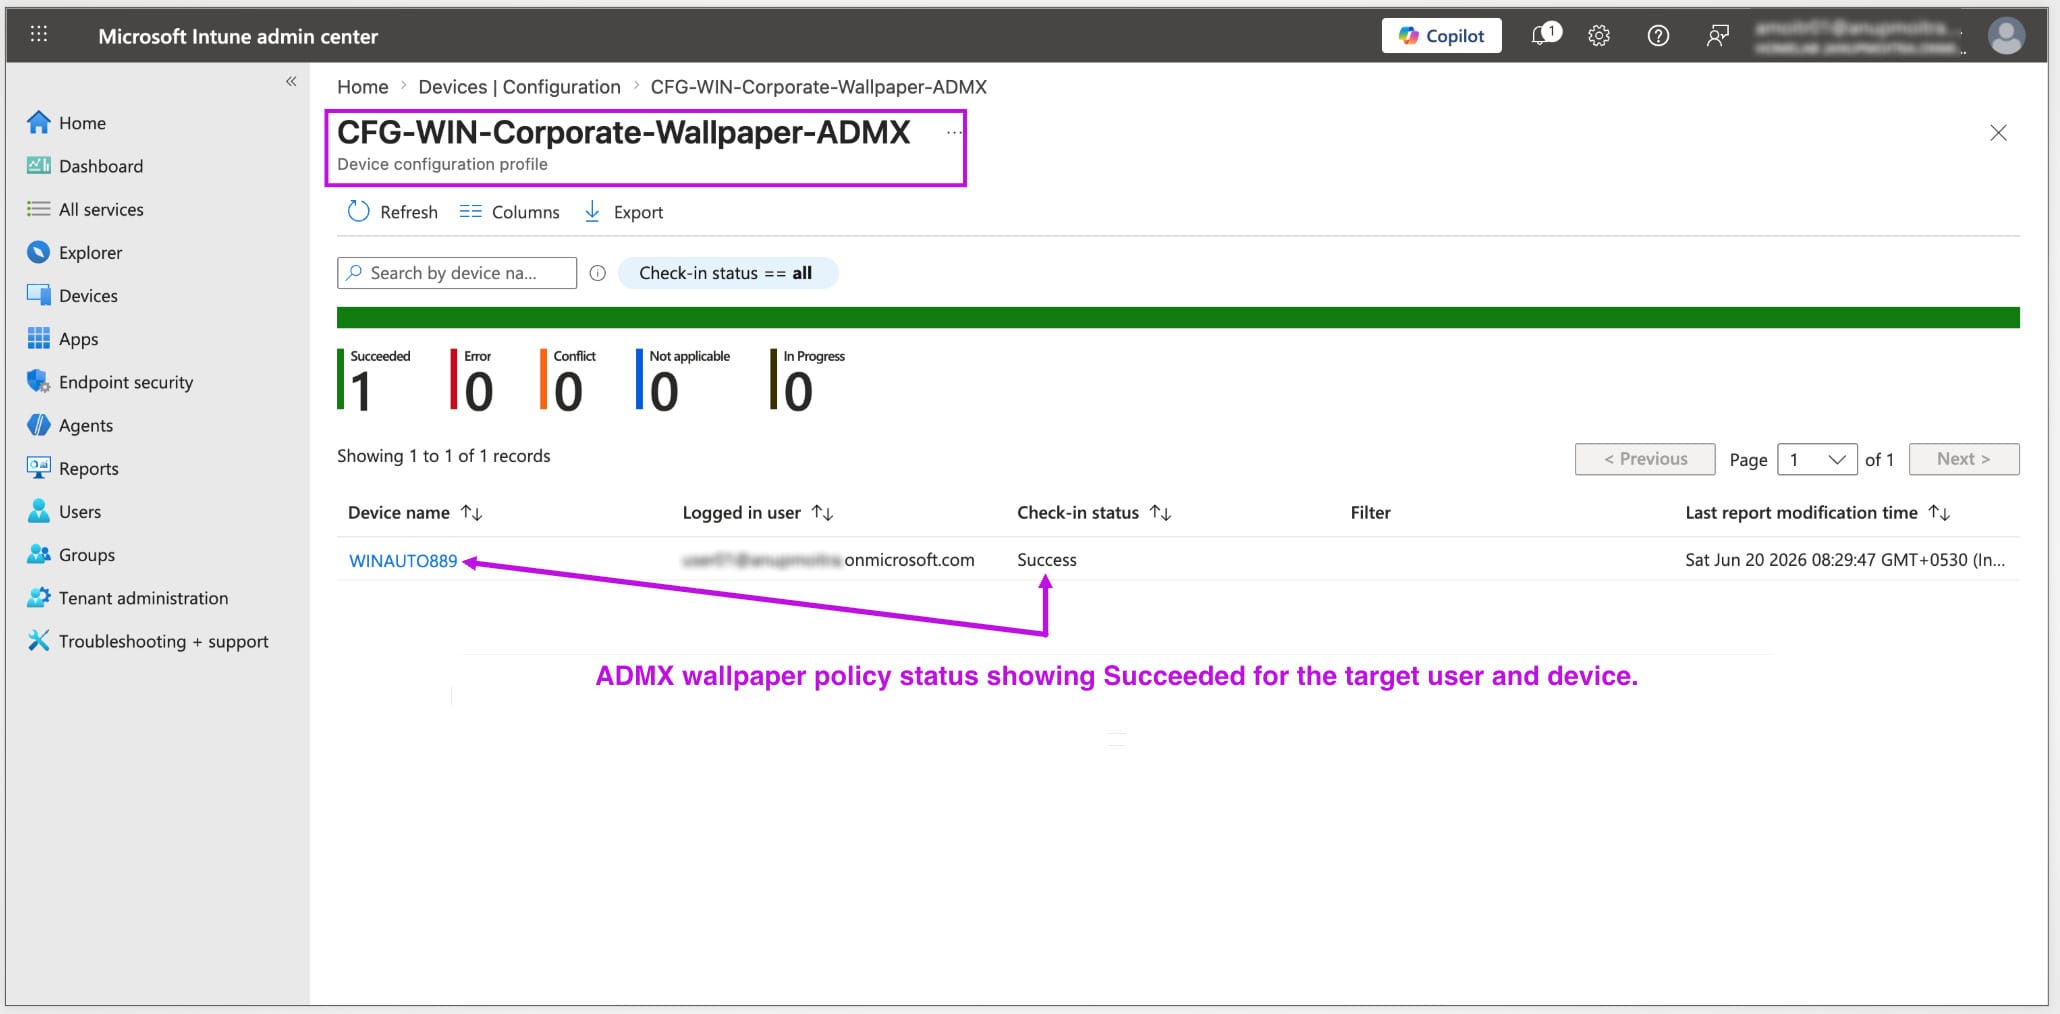Focus the Search by device name field
Image resolution: width=2060 pixels, height=1014 pixels.
pos(457,273)
